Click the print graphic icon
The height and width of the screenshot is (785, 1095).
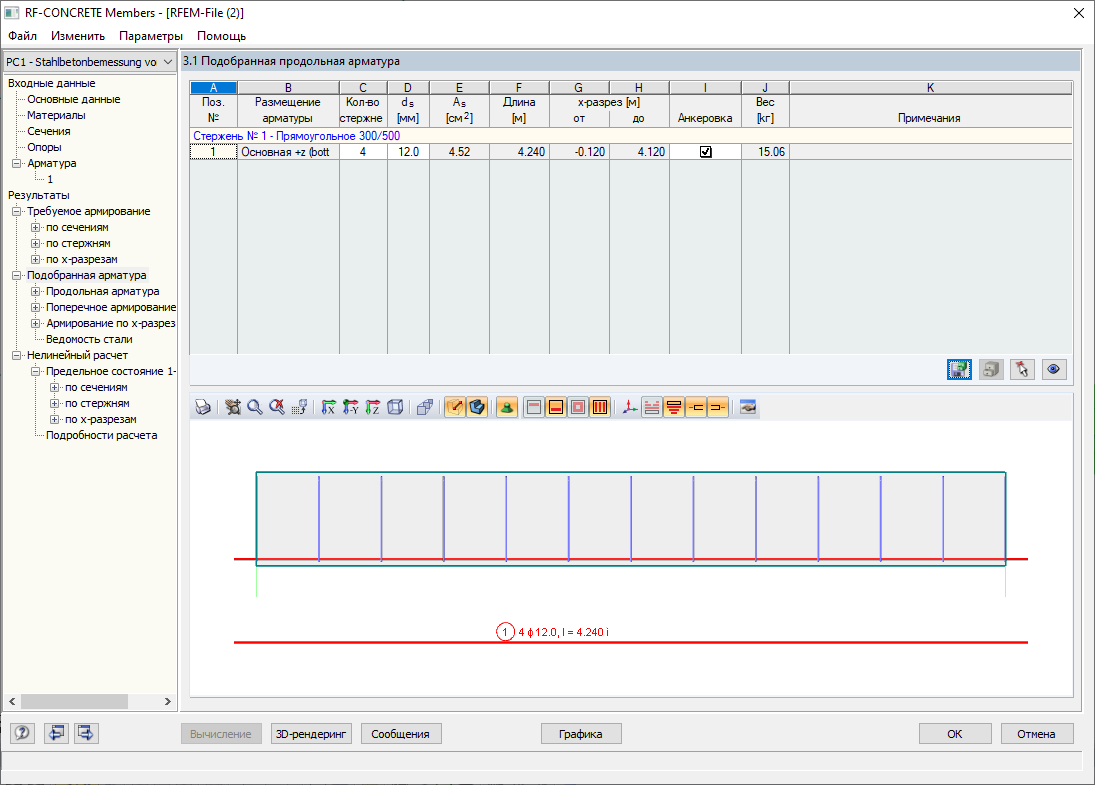(x=203, y=407)
